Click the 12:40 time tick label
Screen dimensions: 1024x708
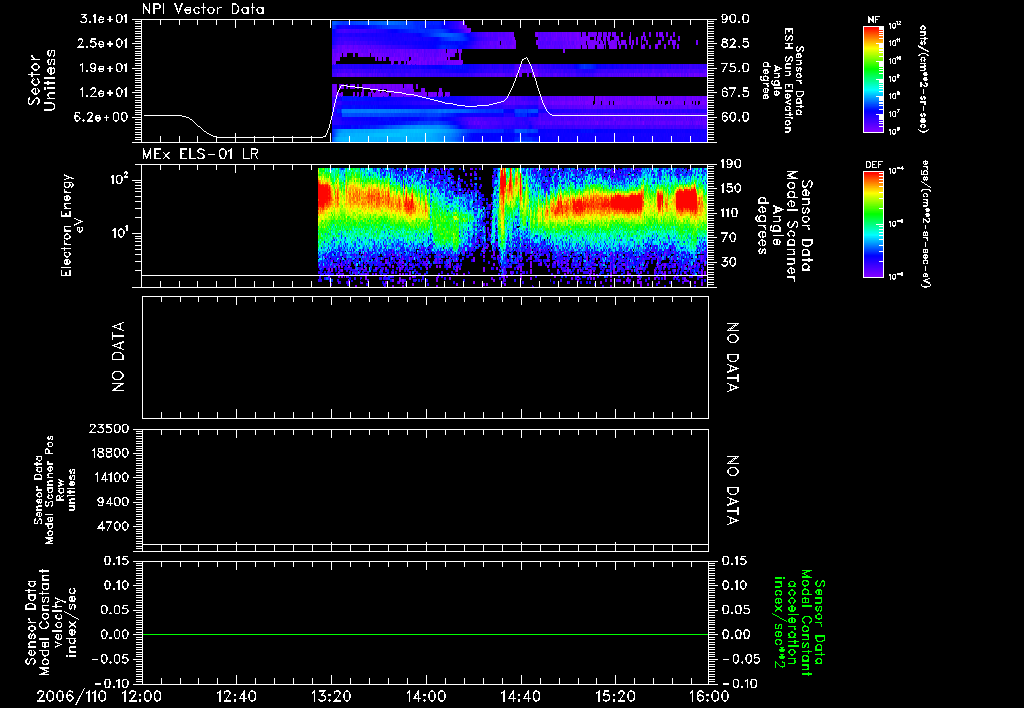(236, 696)
